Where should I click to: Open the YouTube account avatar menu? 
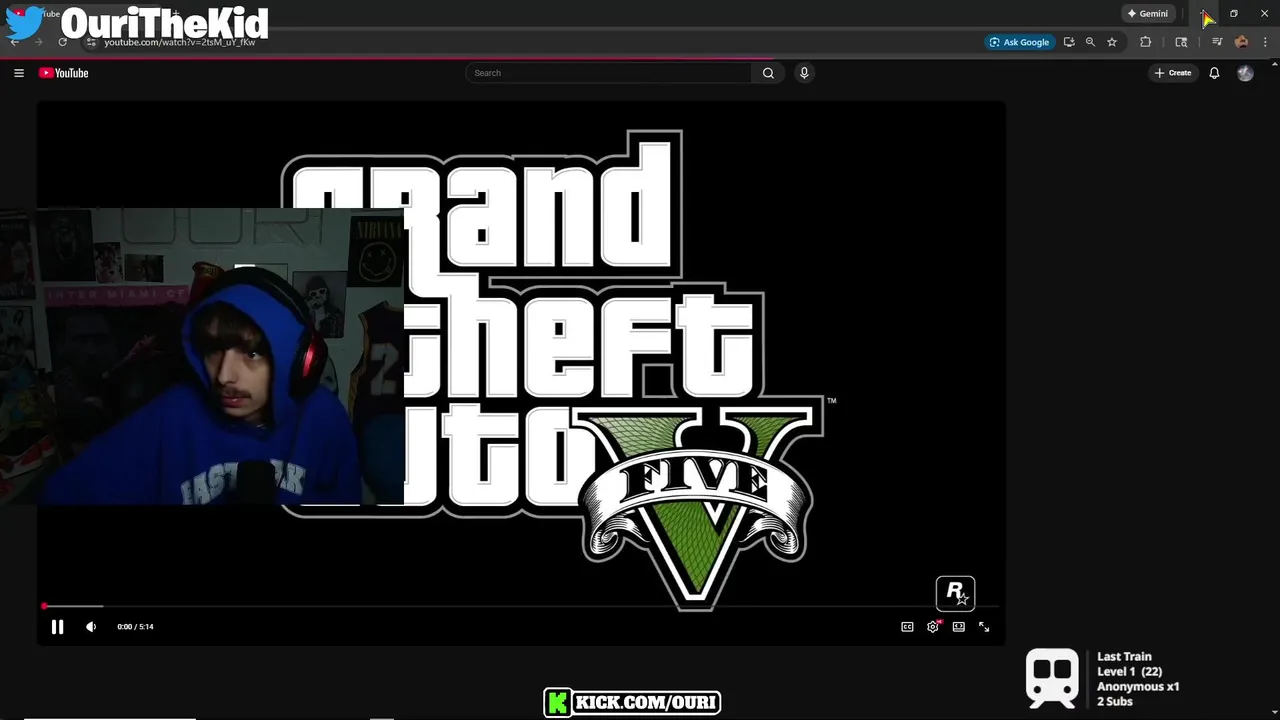tap(1245, 73)
